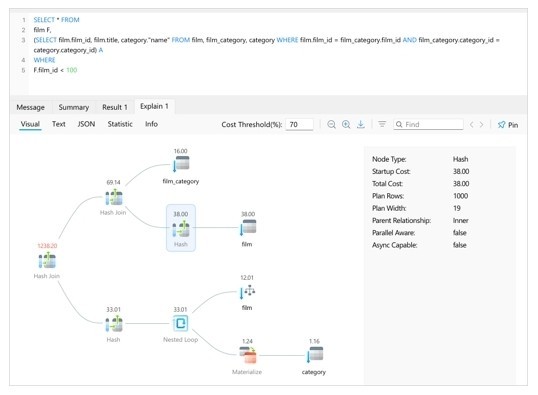The image size is (538, 395).
Task: Click the Parent Relationship value Inner
Action: [460, 221]
